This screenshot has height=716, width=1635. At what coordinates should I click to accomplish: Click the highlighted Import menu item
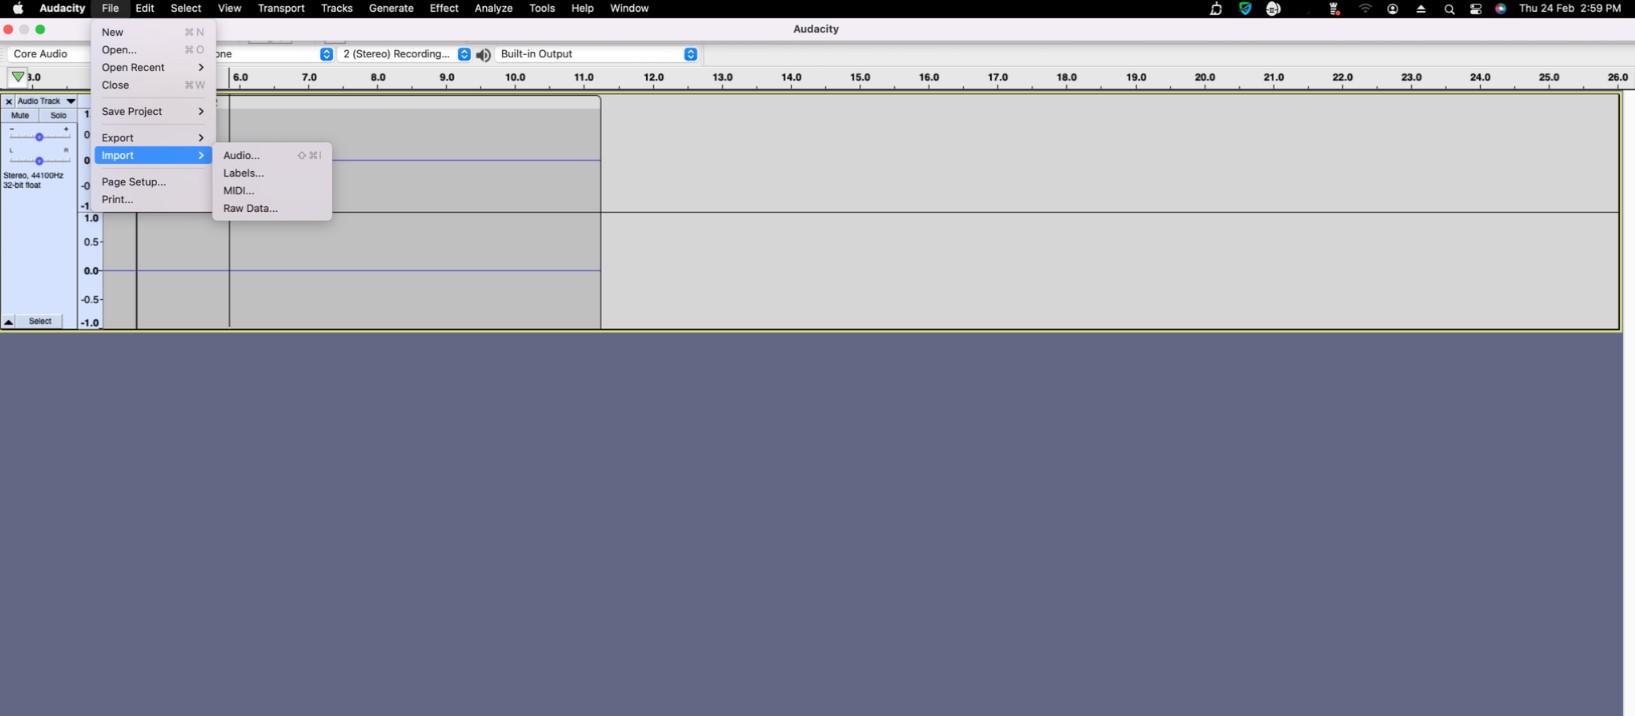(x=153, y=156)
